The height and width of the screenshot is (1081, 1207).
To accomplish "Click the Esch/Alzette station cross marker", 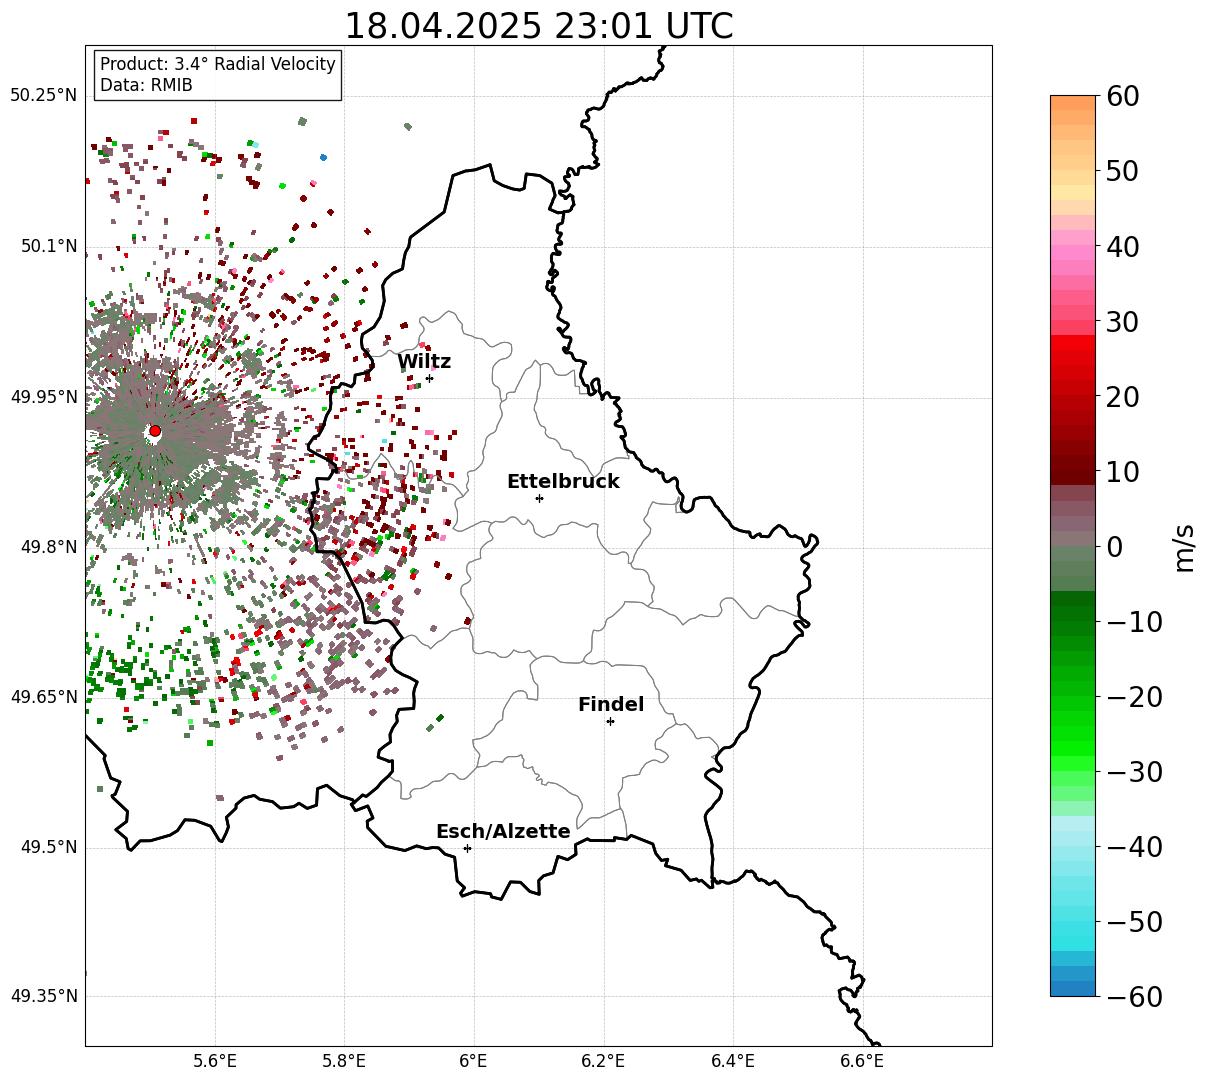I will [467, 848].
